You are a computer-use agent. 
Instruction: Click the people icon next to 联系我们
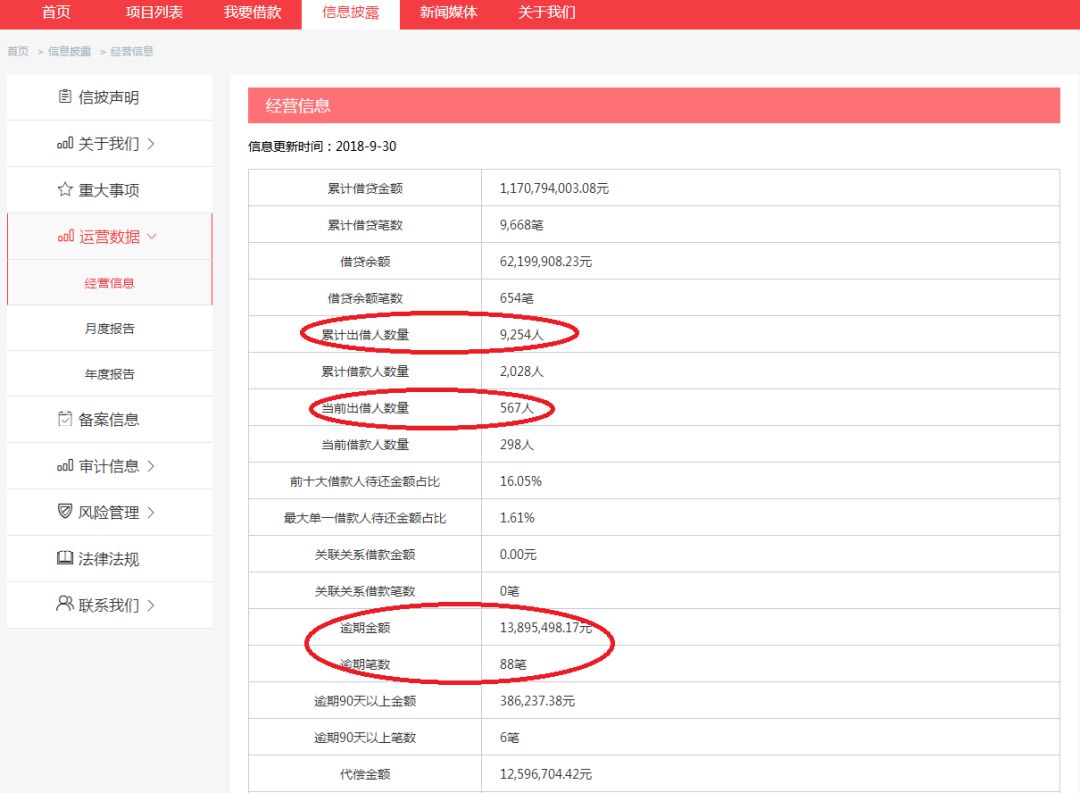[64, 605]
